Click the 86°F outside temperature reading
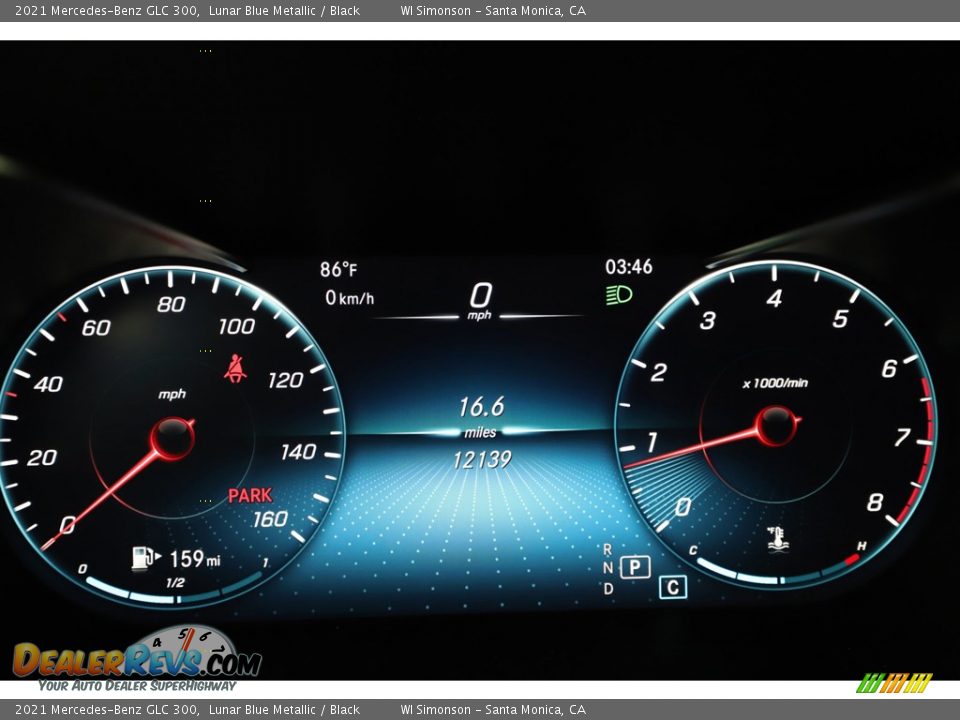Image resolution: width=960 pixels, height=720 pixels. [339, 269]
